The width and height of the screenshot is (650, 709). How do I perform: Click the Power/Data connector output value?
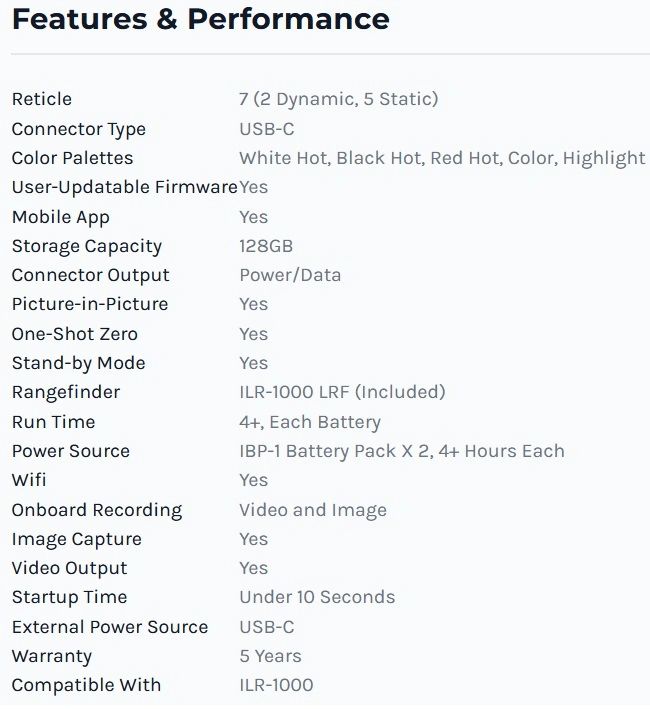pos(290,275)
